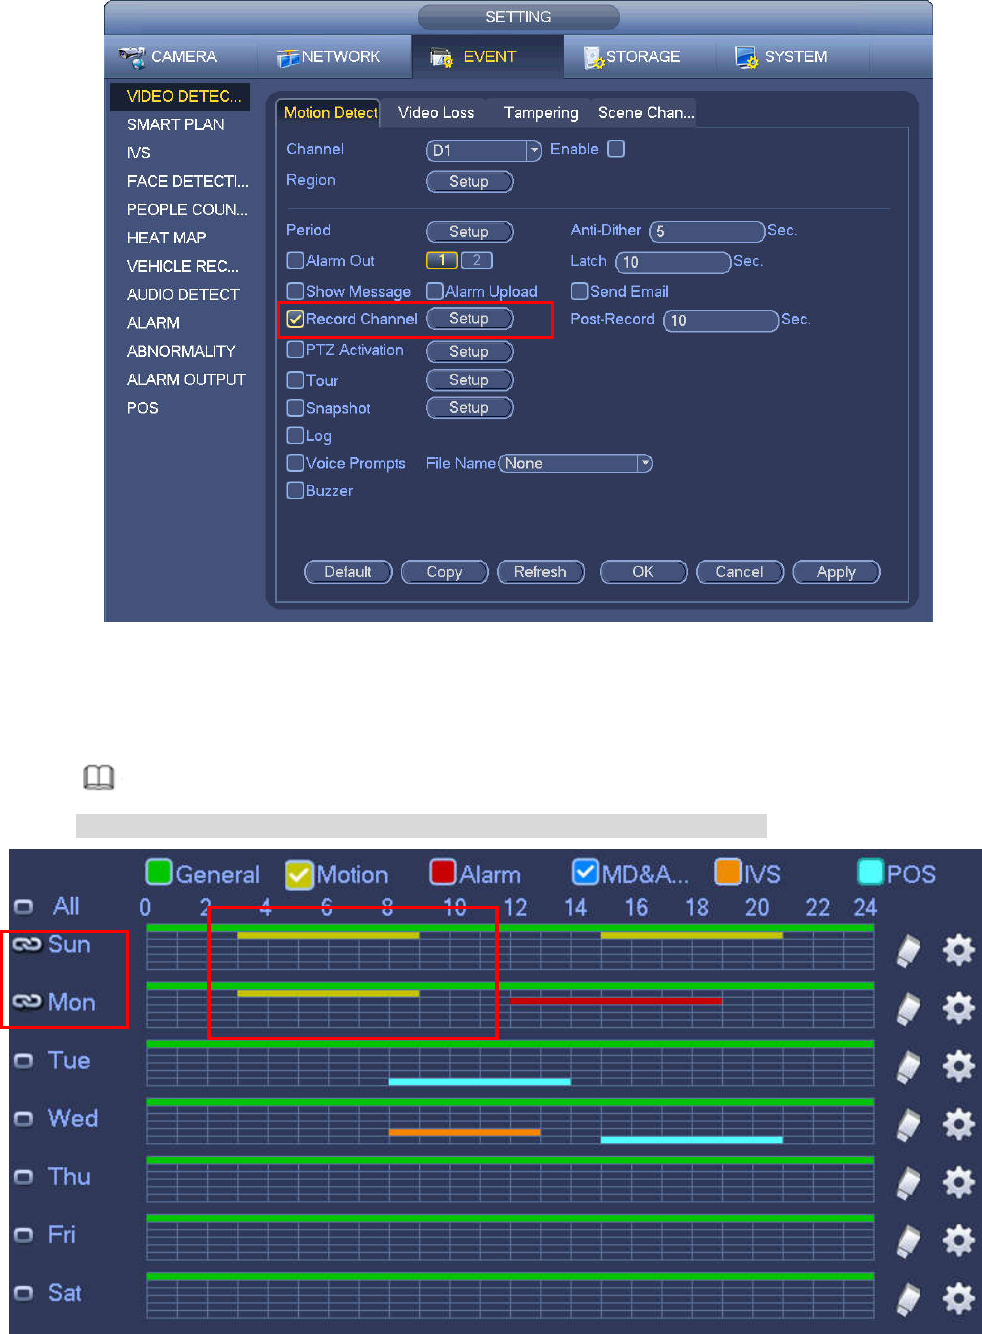The image size is (982, 1334).
Task: Click the eraser icon for Sat row
Action: pyautogui.click(x=908, y=1299)
